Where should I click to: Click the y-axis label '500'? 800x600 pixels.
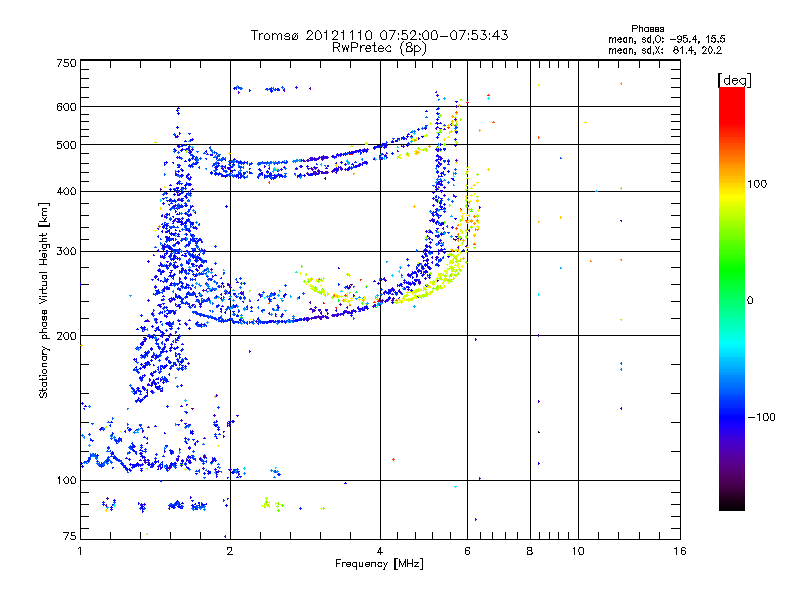point(66,145)
